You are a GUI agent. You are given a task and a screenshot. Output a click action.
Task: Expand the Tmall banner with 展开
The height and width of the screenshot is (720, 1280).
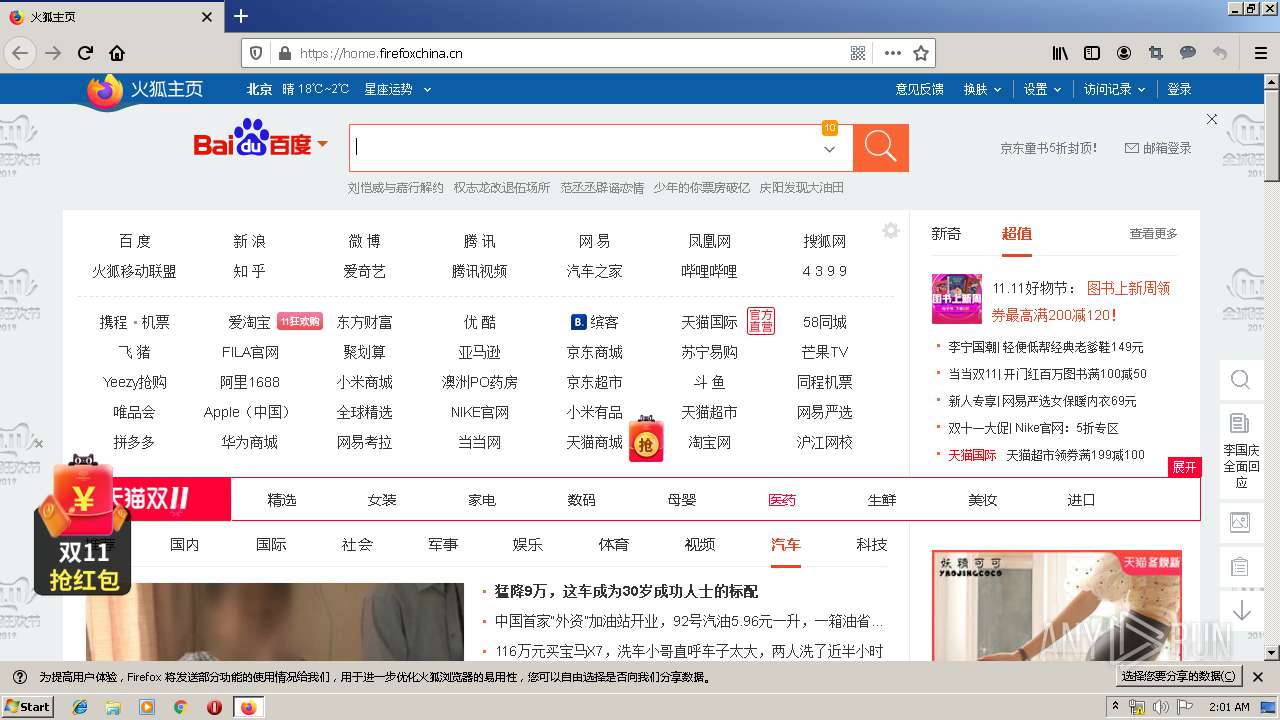(x=1184, y=467)
